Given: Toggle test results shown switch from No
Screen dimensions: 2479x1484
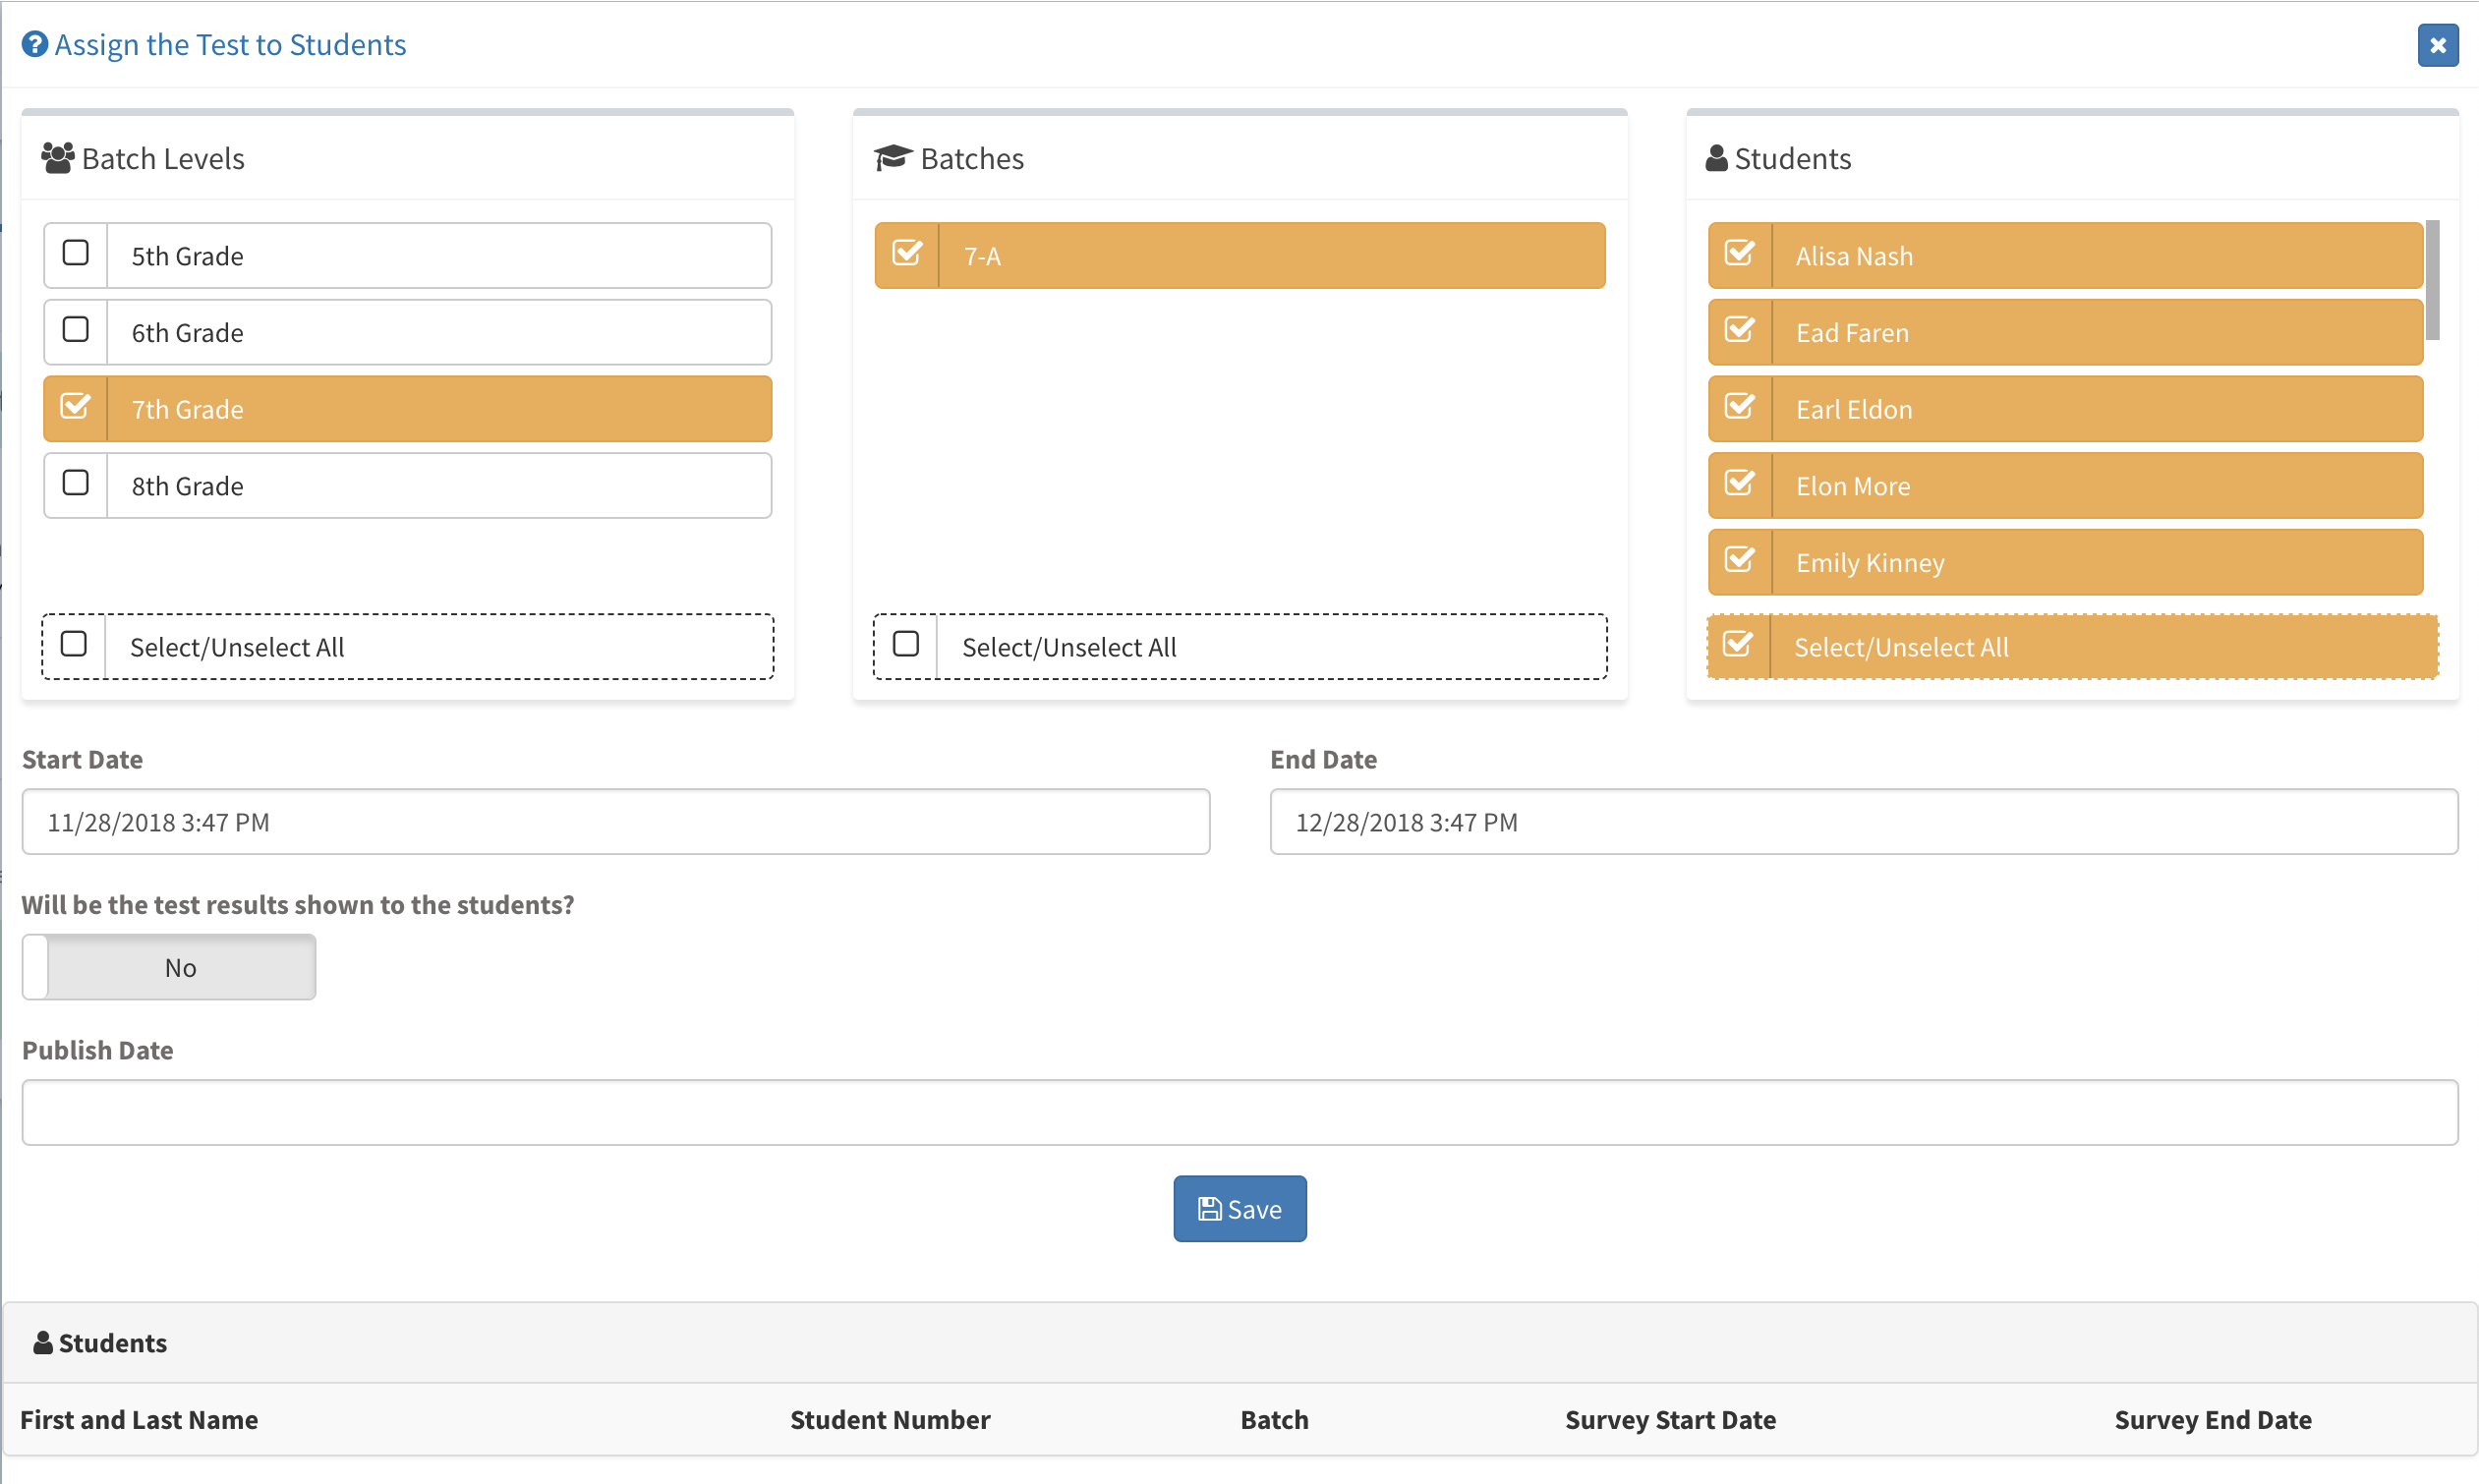Looking at the screenshot, I should tap(169, 967).
